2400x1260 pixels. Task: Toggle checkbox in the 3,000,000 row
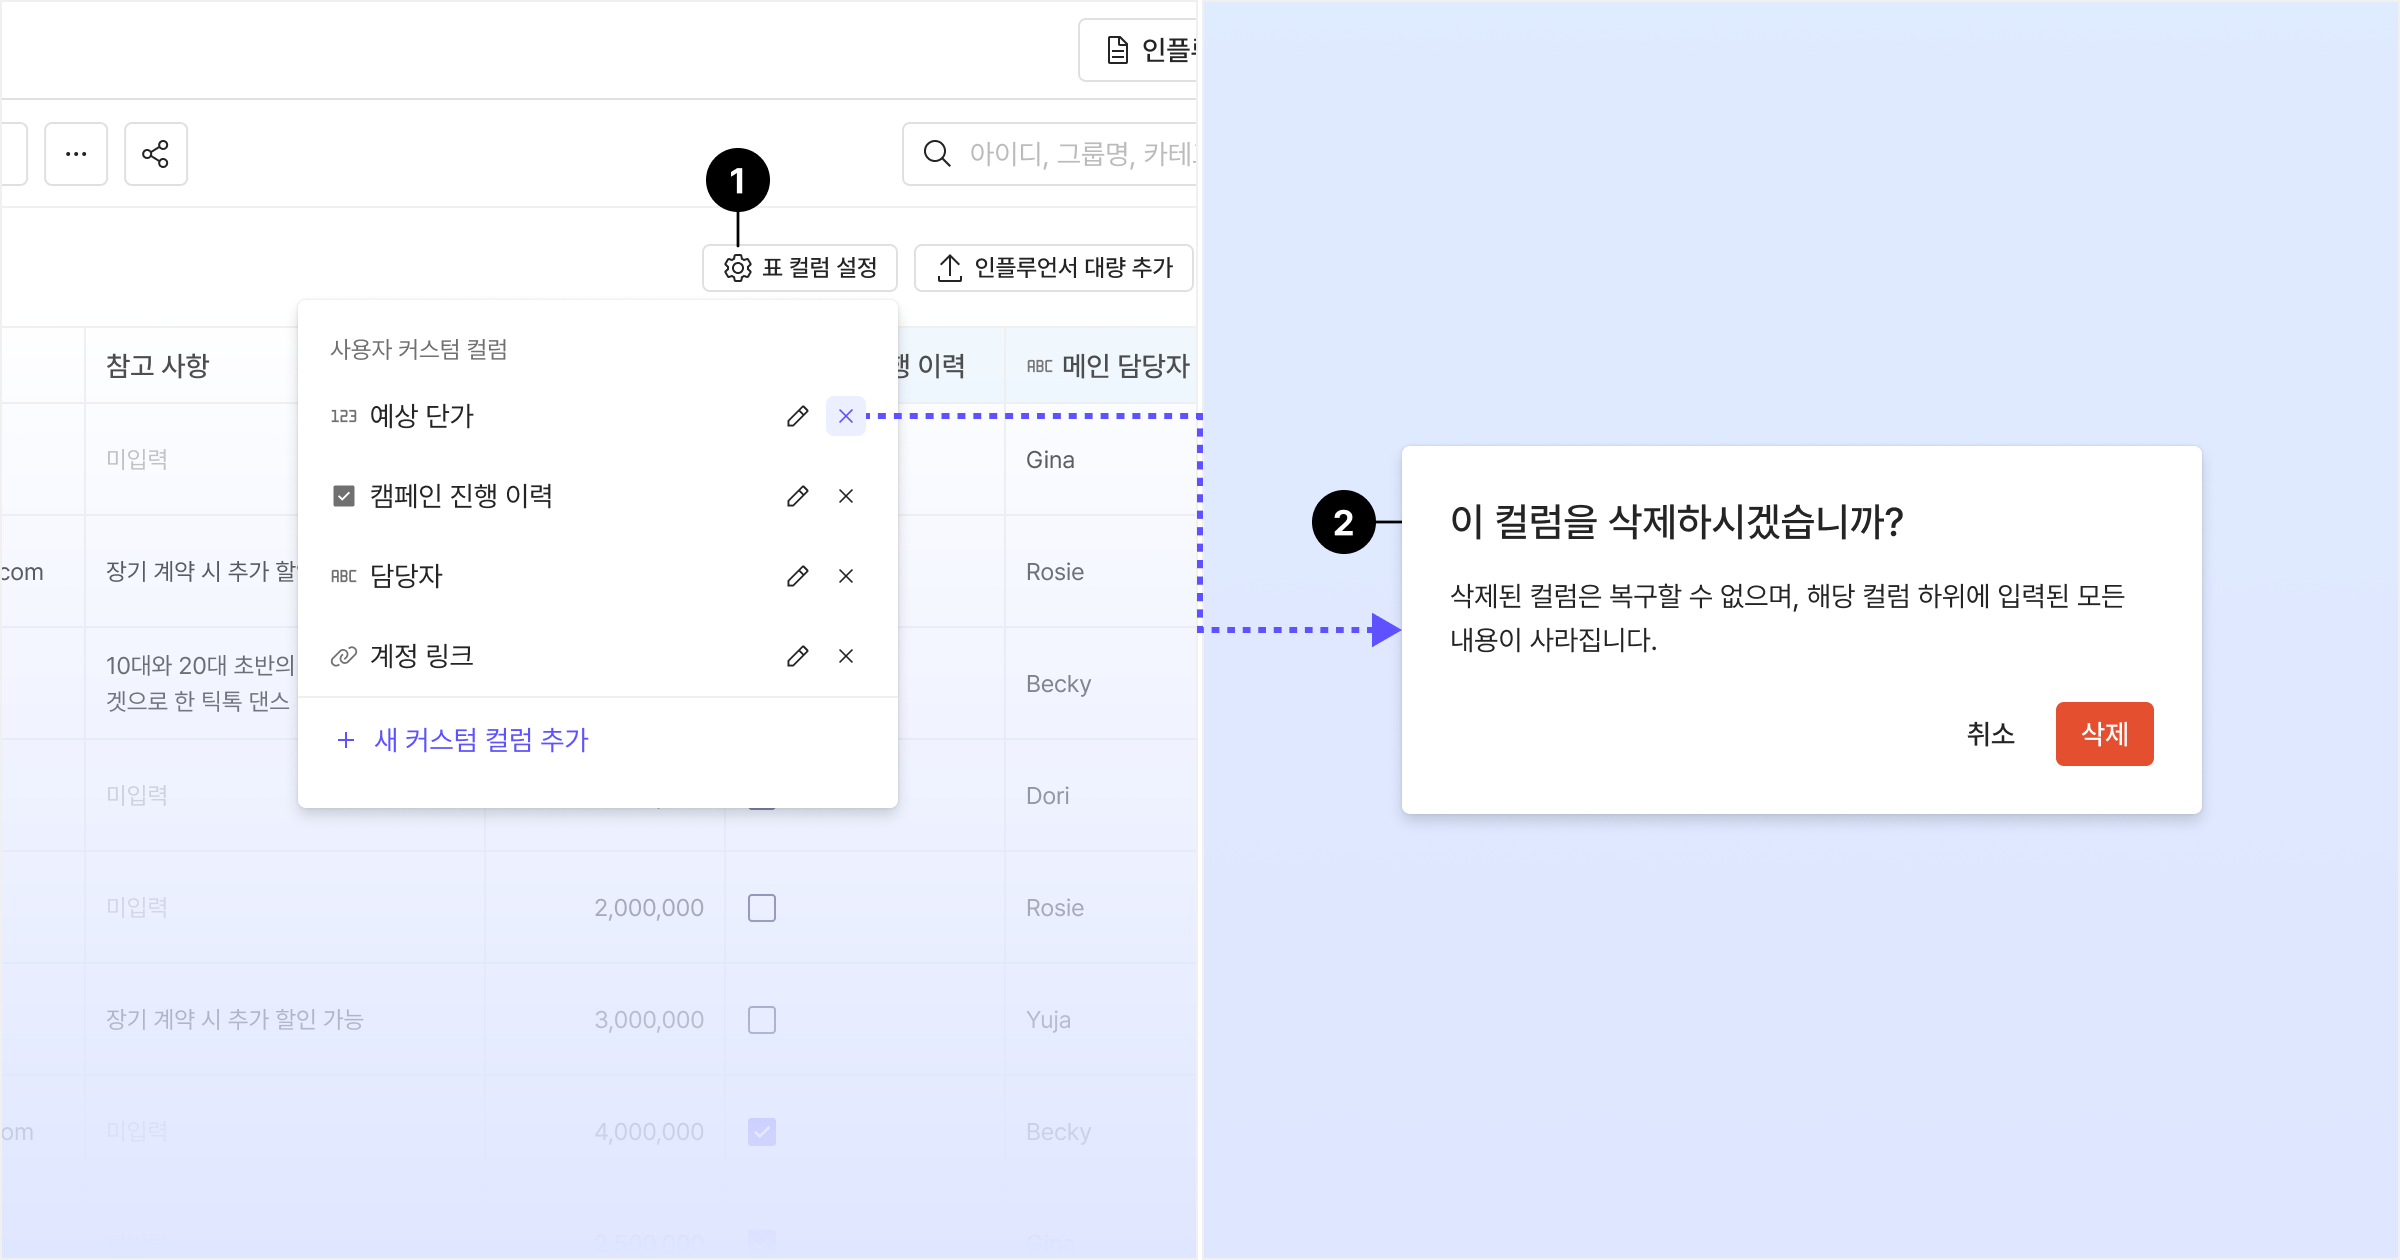(762, 1020)
